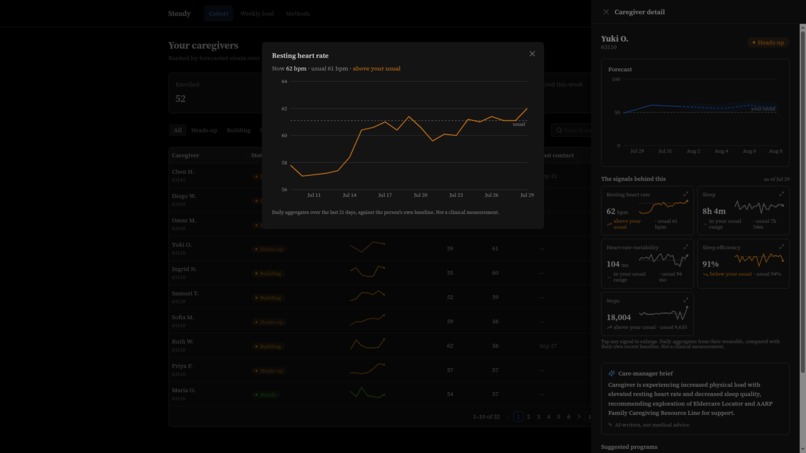The height and width of the screenshot is (453, 806).
Task: Open the Steps 18,004 signal card
Action: (647, 314)
